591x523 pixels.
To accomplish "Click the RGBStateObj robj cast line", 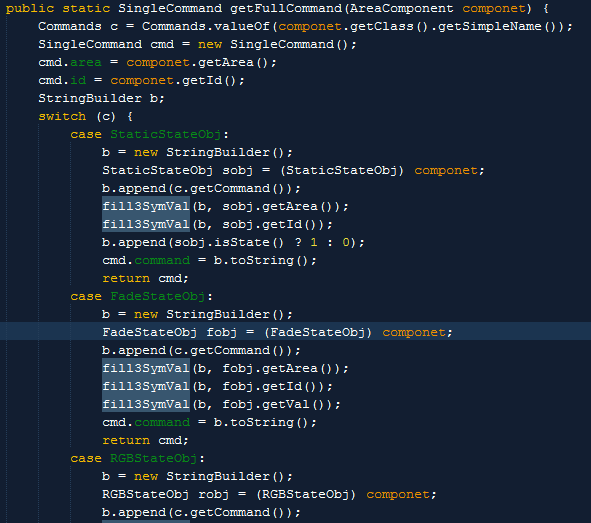I will tap(269, 494).
